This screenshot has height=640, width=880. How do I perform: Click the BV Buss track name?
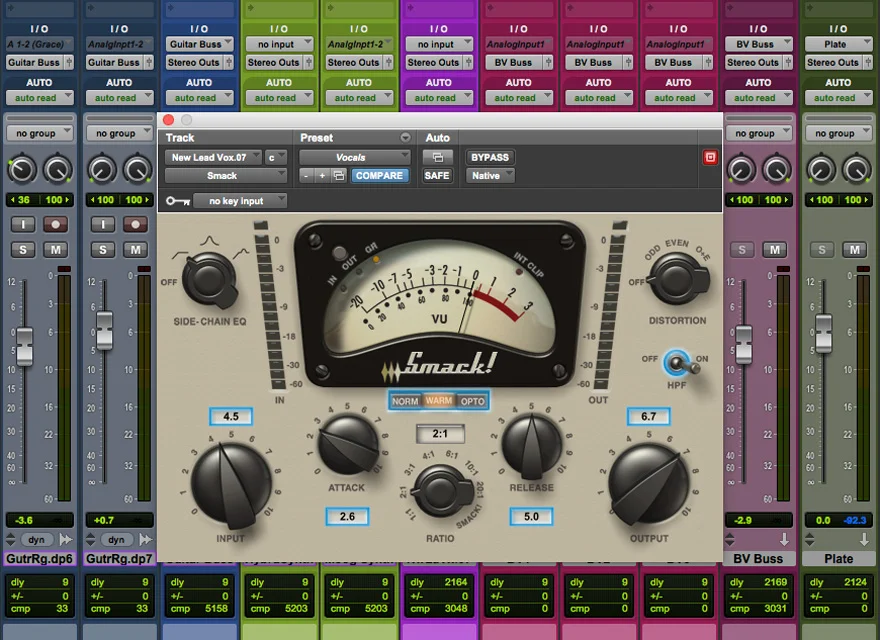[x=758, y=559]
